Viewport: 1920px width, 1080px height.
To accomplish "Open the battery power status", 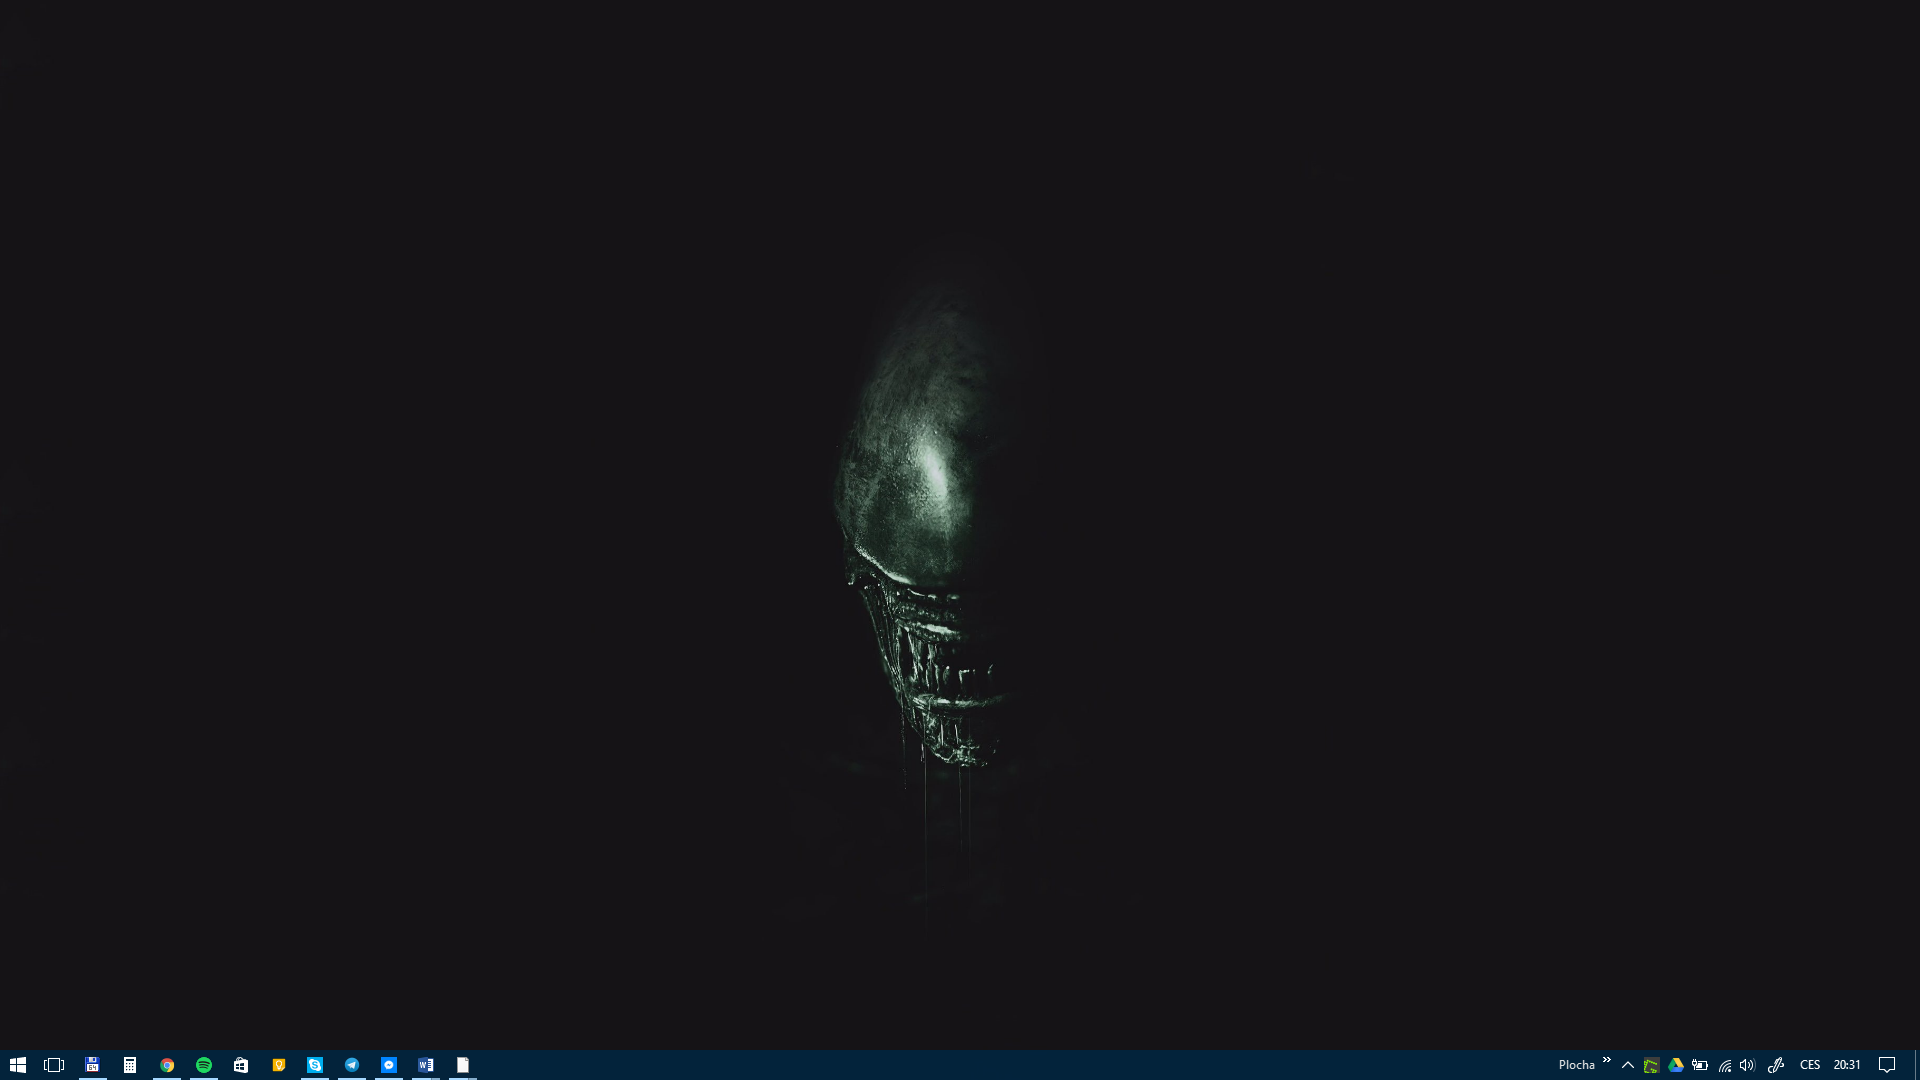I will [x=1700, y=1065].
